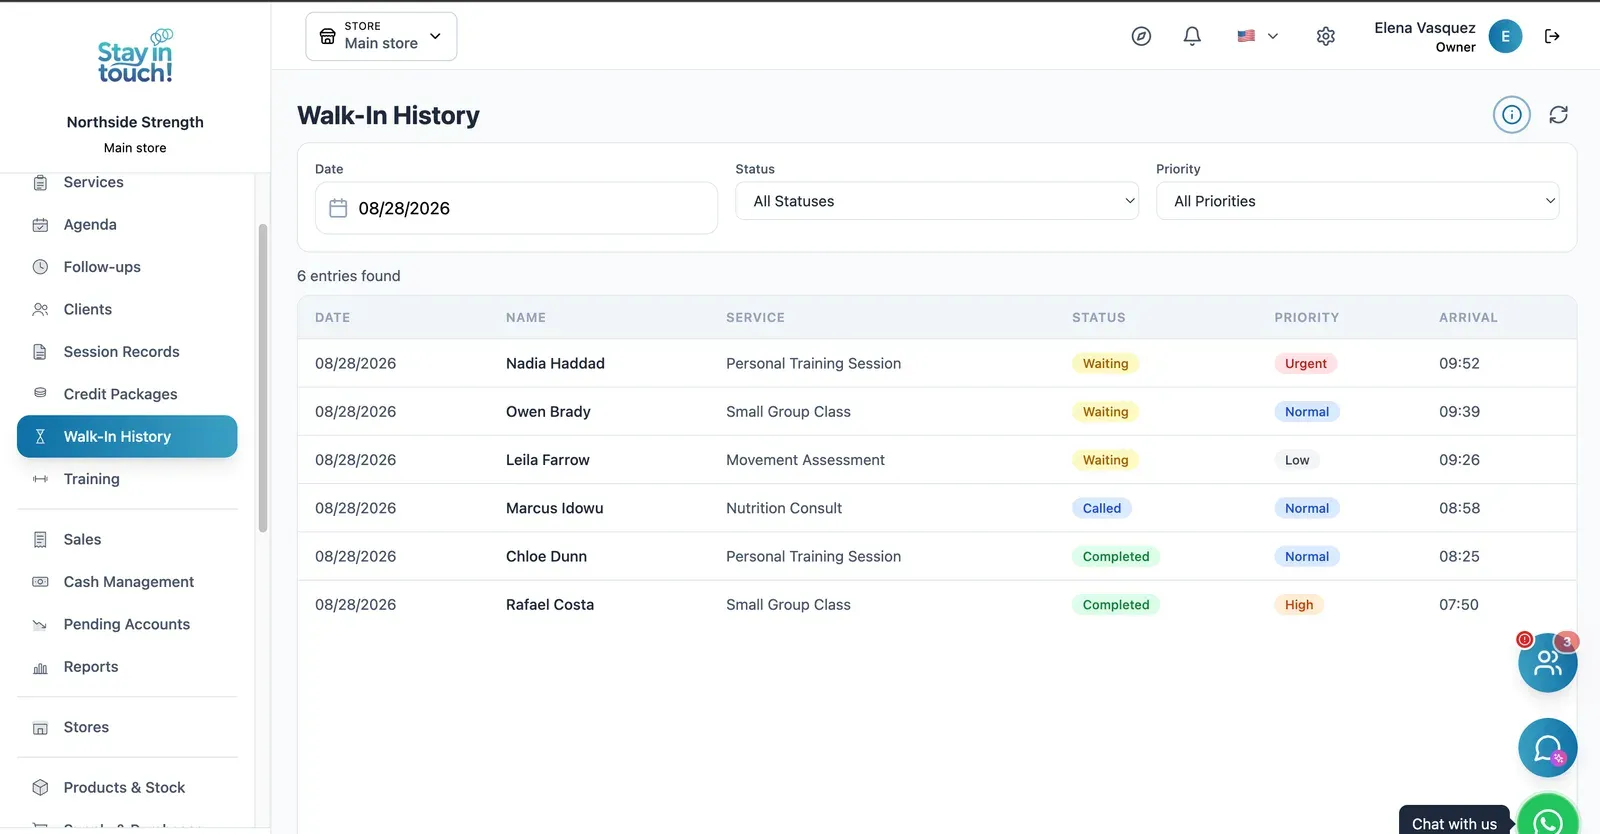Open Follow-ups in the sidebar
Viewport: 1600px width, 834px height.
(127, 267)
